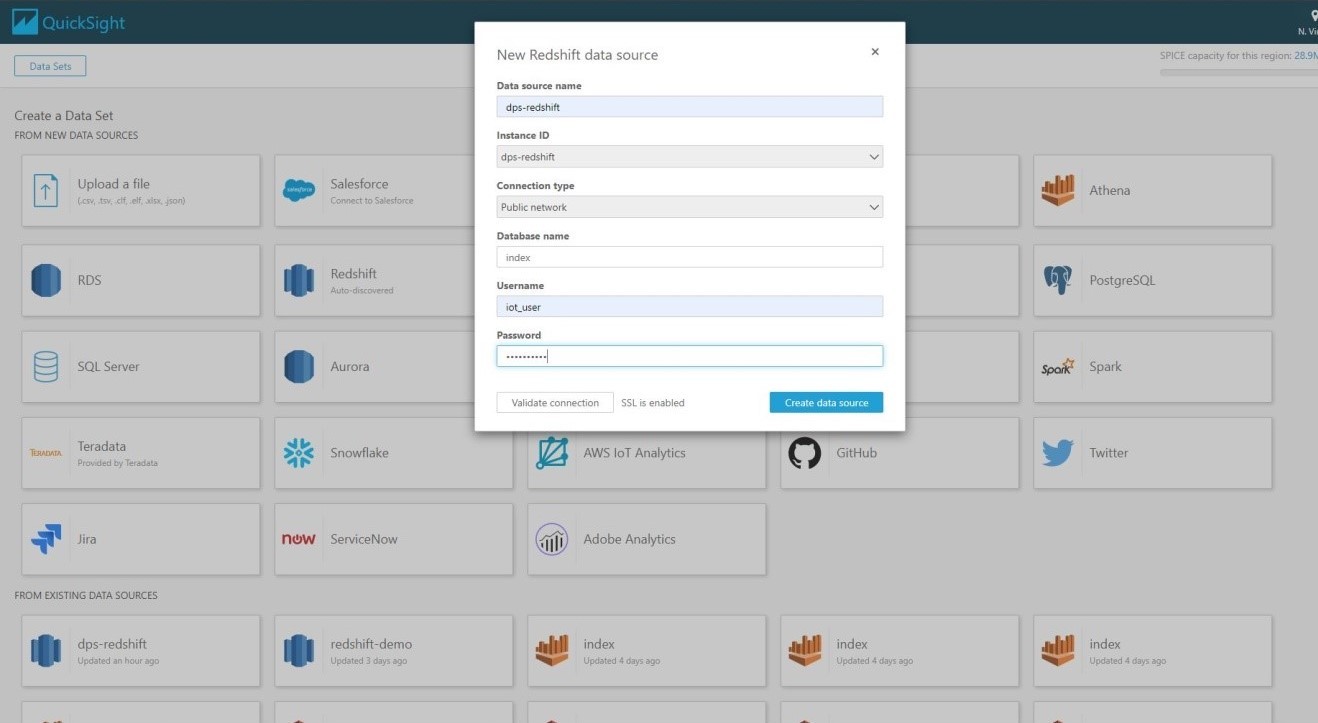1318x723 pixels.
Task: Select the RDS database icon
Action: [46, 280]
